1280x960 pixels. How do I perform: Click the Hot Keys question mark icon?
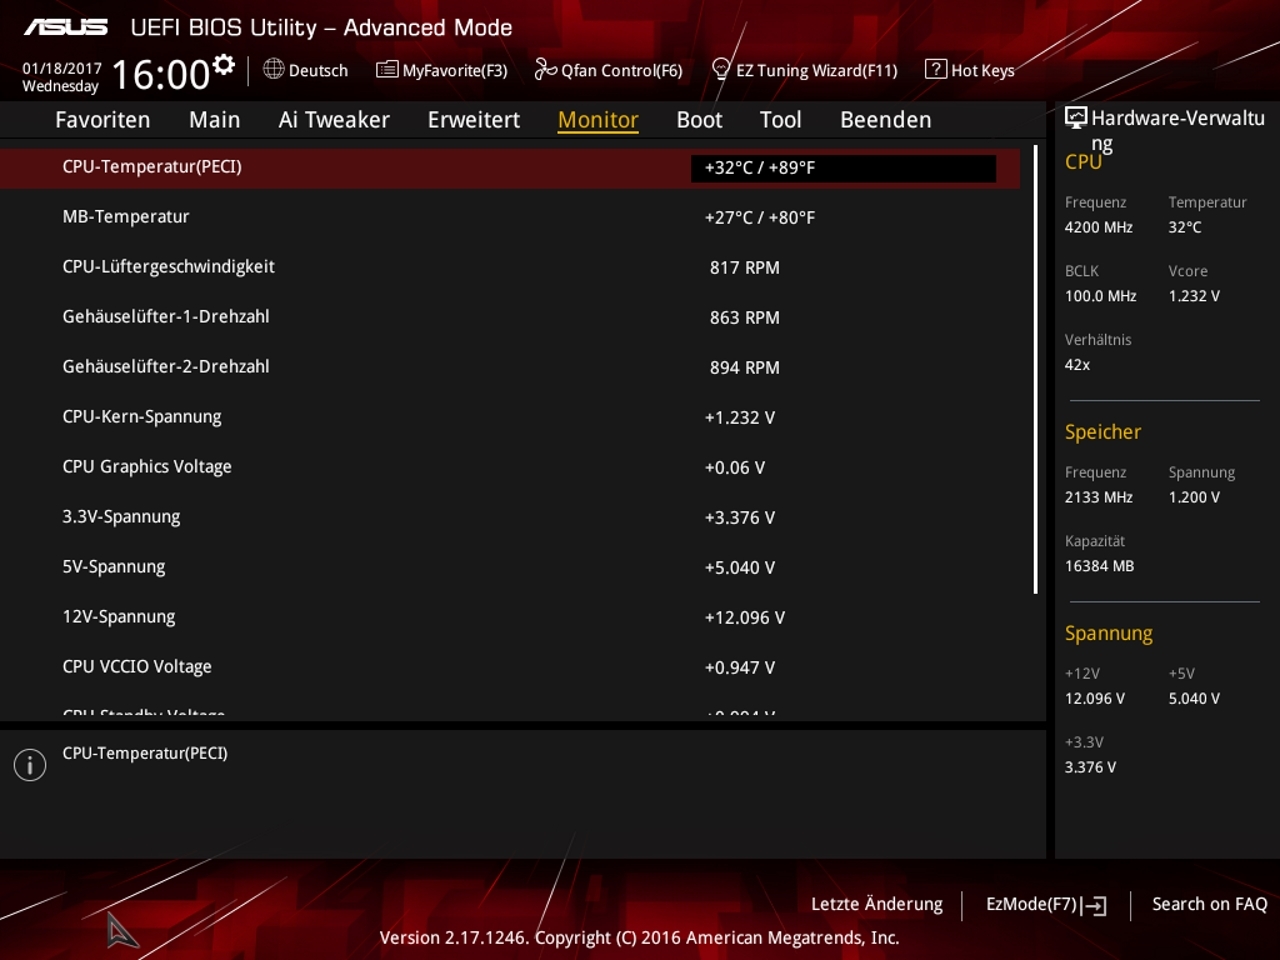click(935, 69)
